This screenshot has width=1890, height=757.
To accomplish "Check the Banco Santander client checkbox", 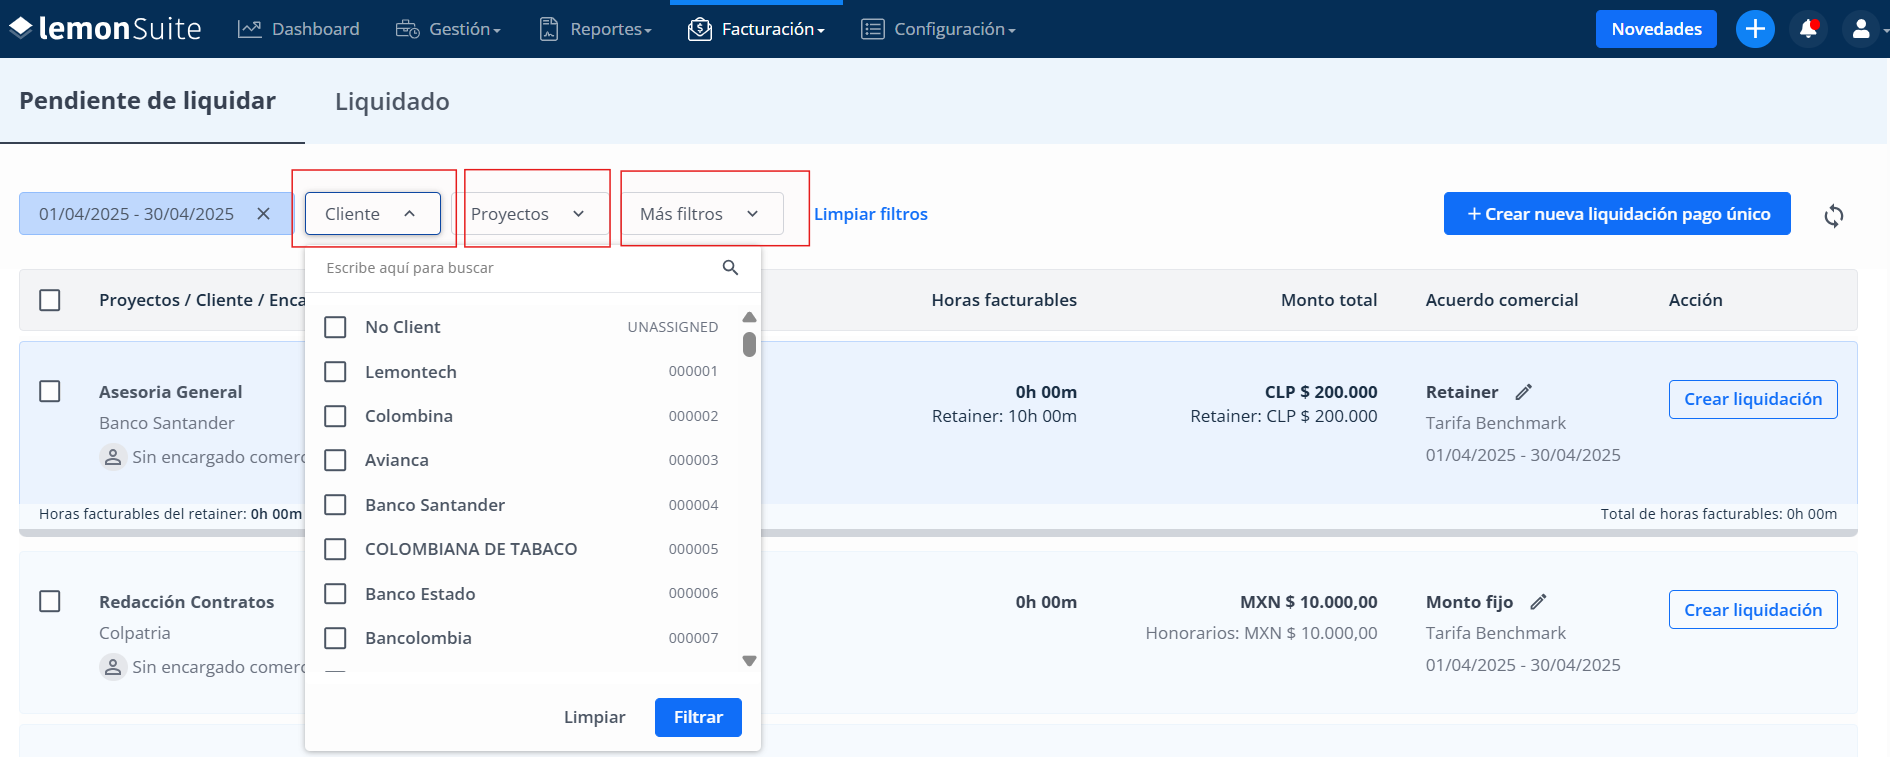I will pyautogui.click(x=336, y=505).
